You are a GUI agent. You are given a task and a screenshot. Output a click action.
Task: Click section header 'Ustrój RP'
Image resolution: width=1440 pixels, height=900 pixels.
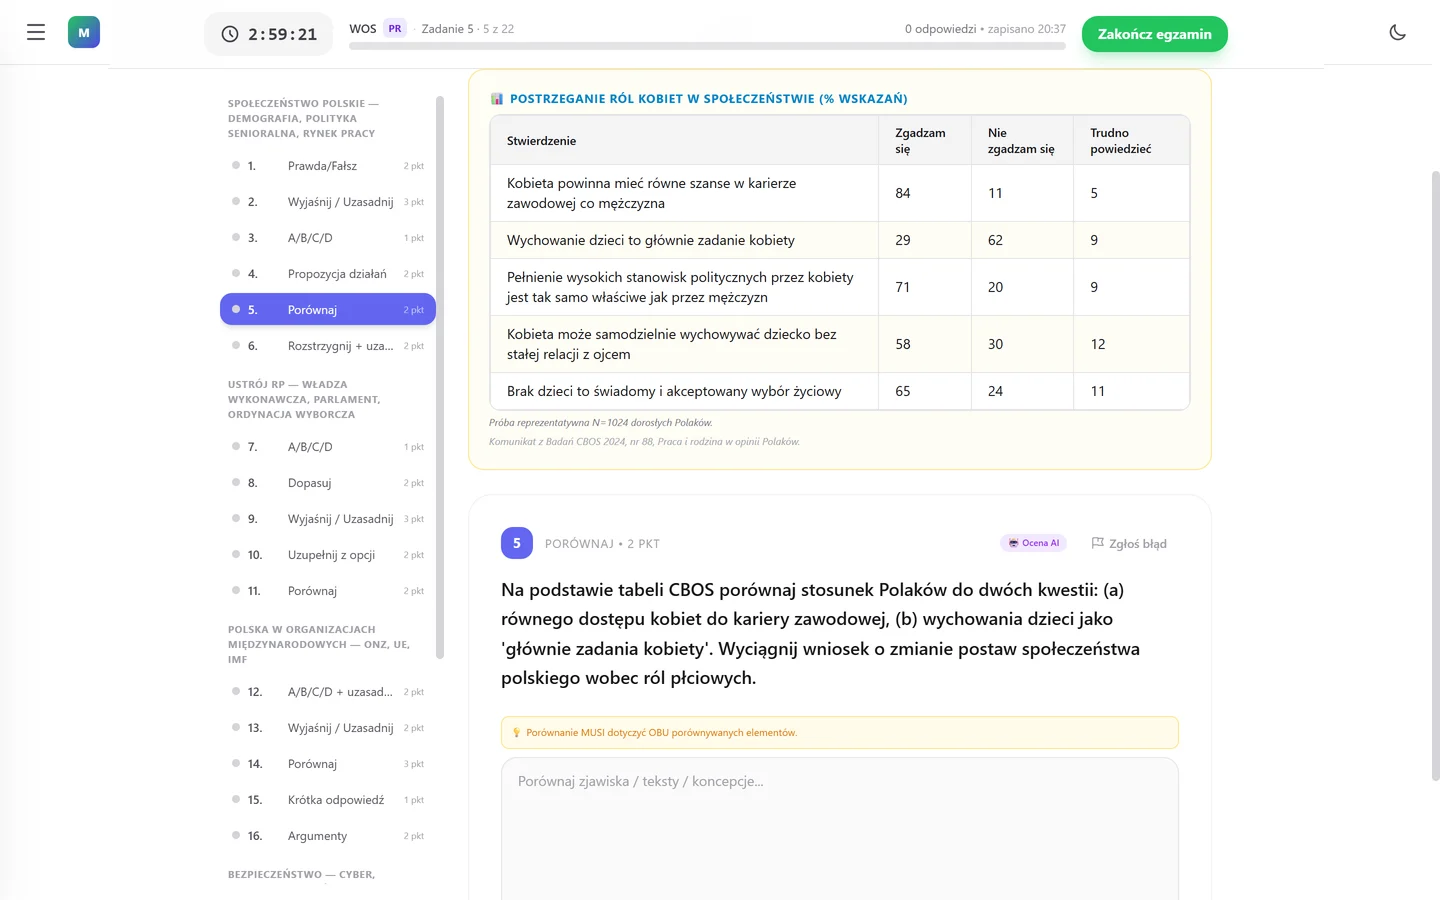click(x=304, y=399)
